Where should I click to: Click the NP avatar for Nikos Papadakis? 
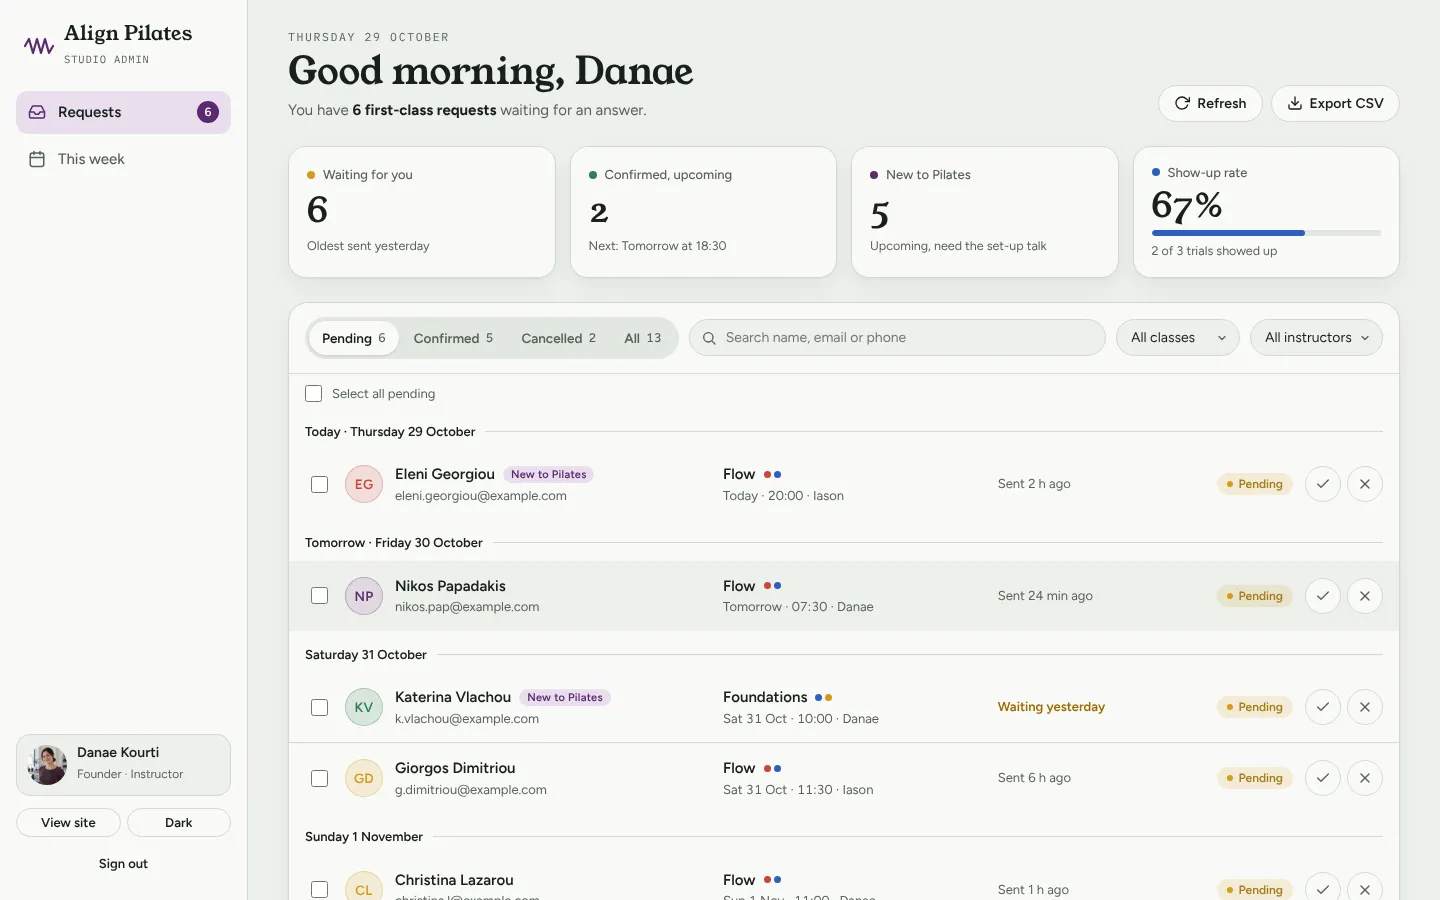[x=364, y=596]
